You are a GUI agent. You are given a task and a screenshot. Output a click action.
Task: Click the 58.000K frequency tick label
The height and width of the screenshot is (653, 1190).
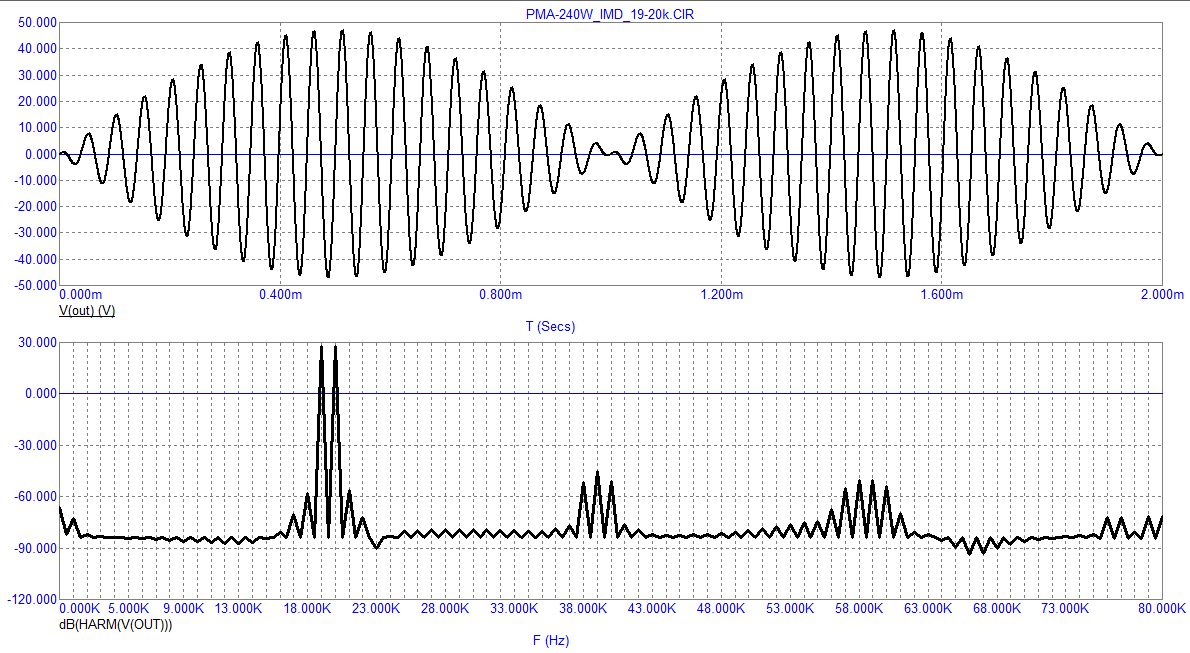click(x=859, y=609)
